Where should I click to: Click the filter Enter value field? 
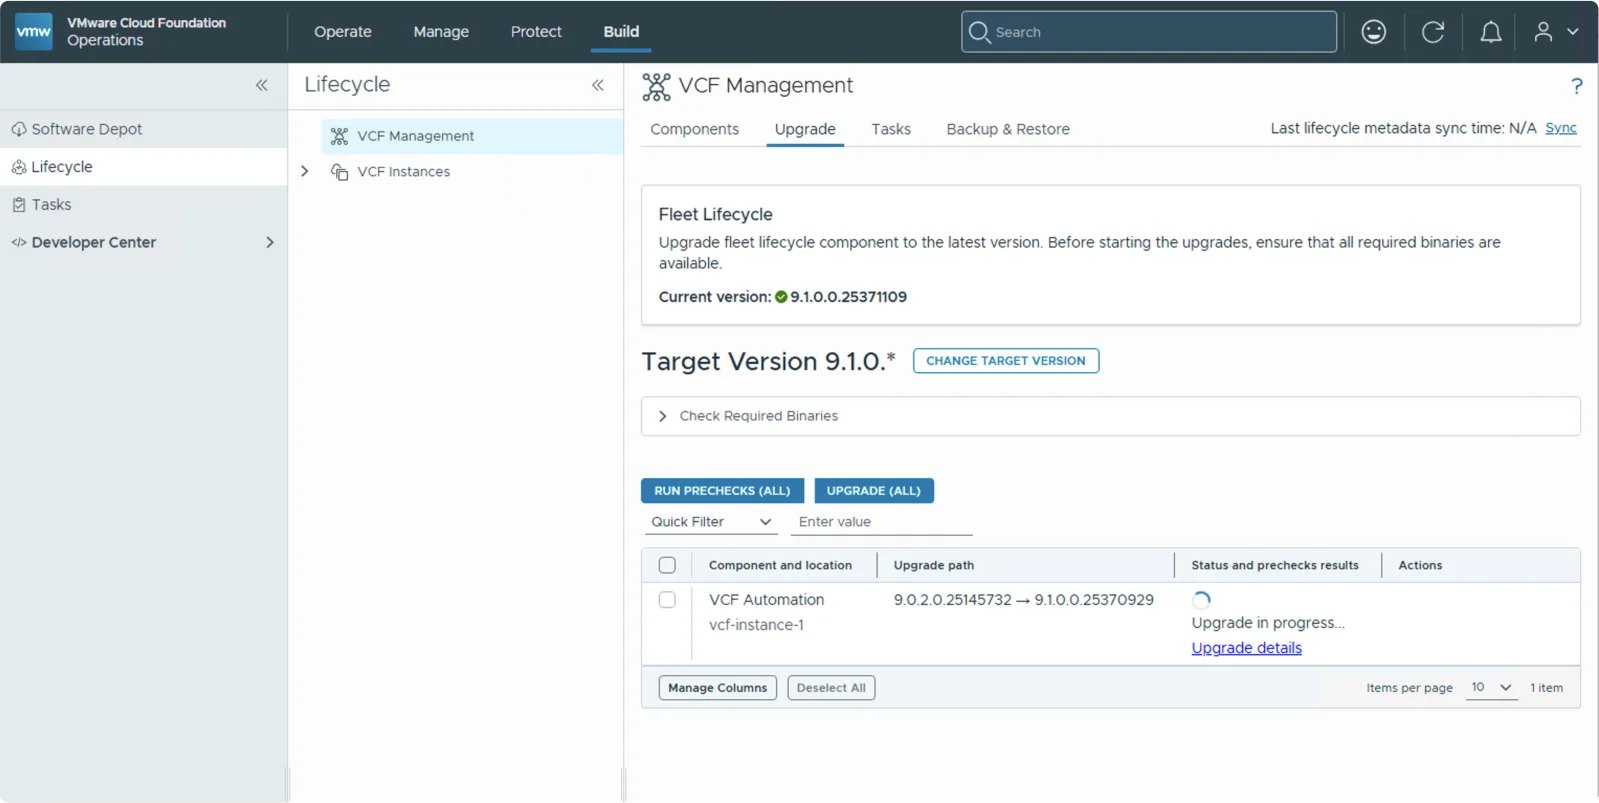pos(881,522)
